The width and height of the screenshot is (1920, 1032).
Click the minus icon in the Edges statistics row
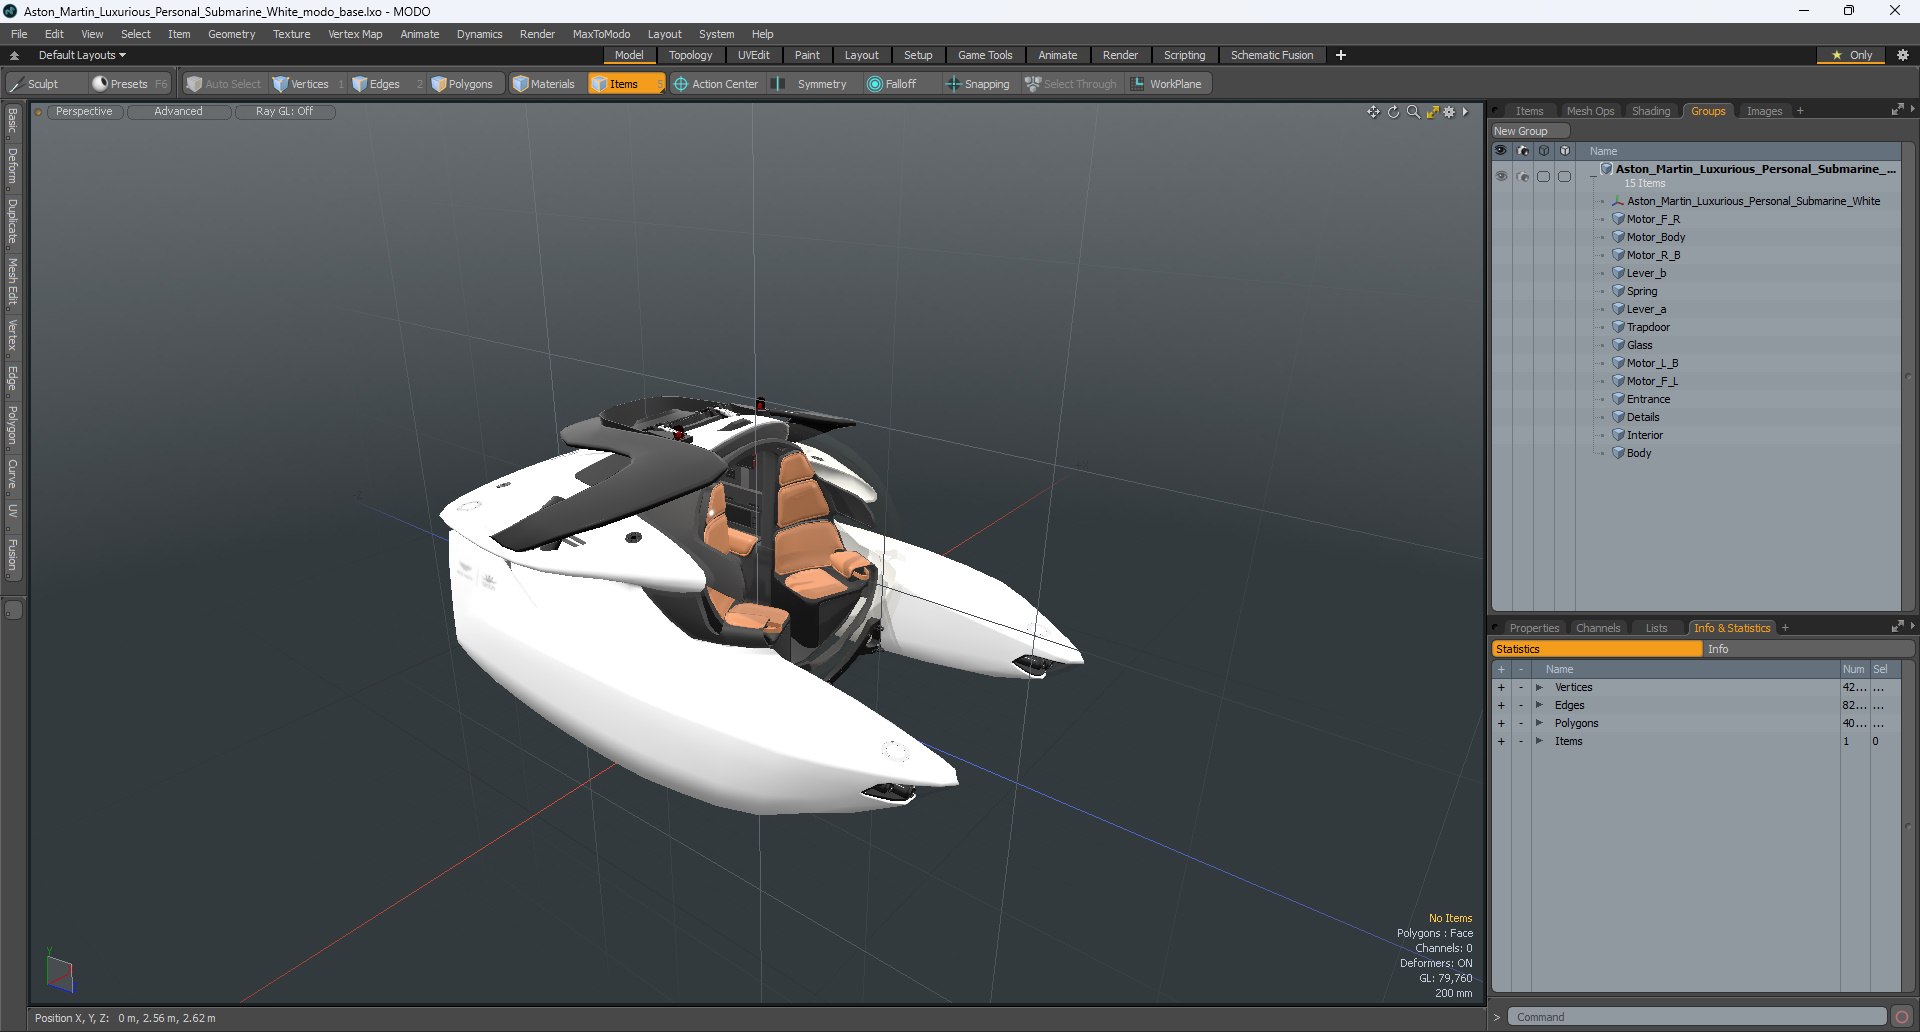pos(1521,705)
